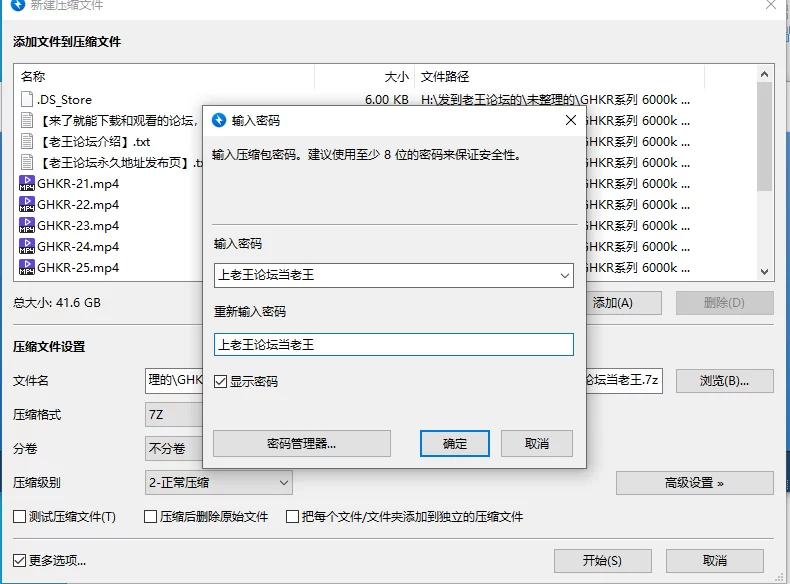This screenshot has width=790, height=584.
Task: Enable 压缩后删除原始文件 checkbox
Action: (x=150, y=516)
